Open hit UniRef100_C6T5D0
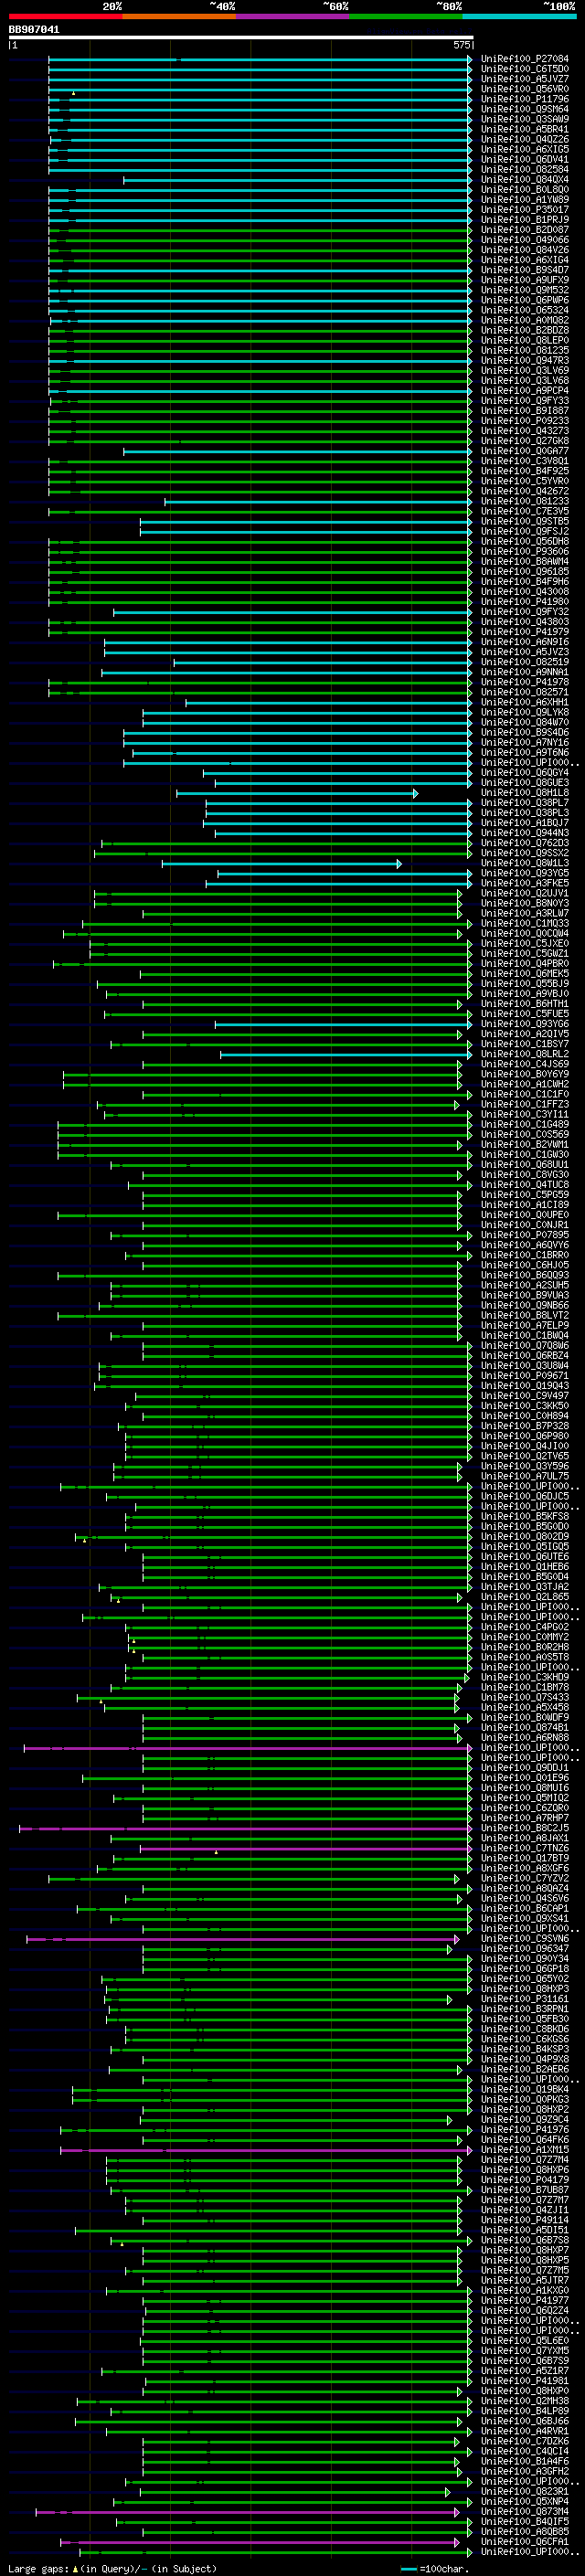 (x=525, y=69)
